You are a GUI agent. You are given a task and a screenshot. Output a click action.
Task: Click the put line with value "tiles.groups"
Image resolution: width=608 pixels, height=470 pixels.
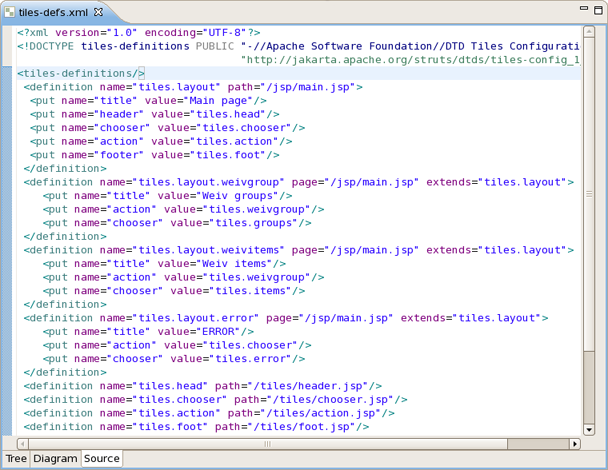[177, 223]
